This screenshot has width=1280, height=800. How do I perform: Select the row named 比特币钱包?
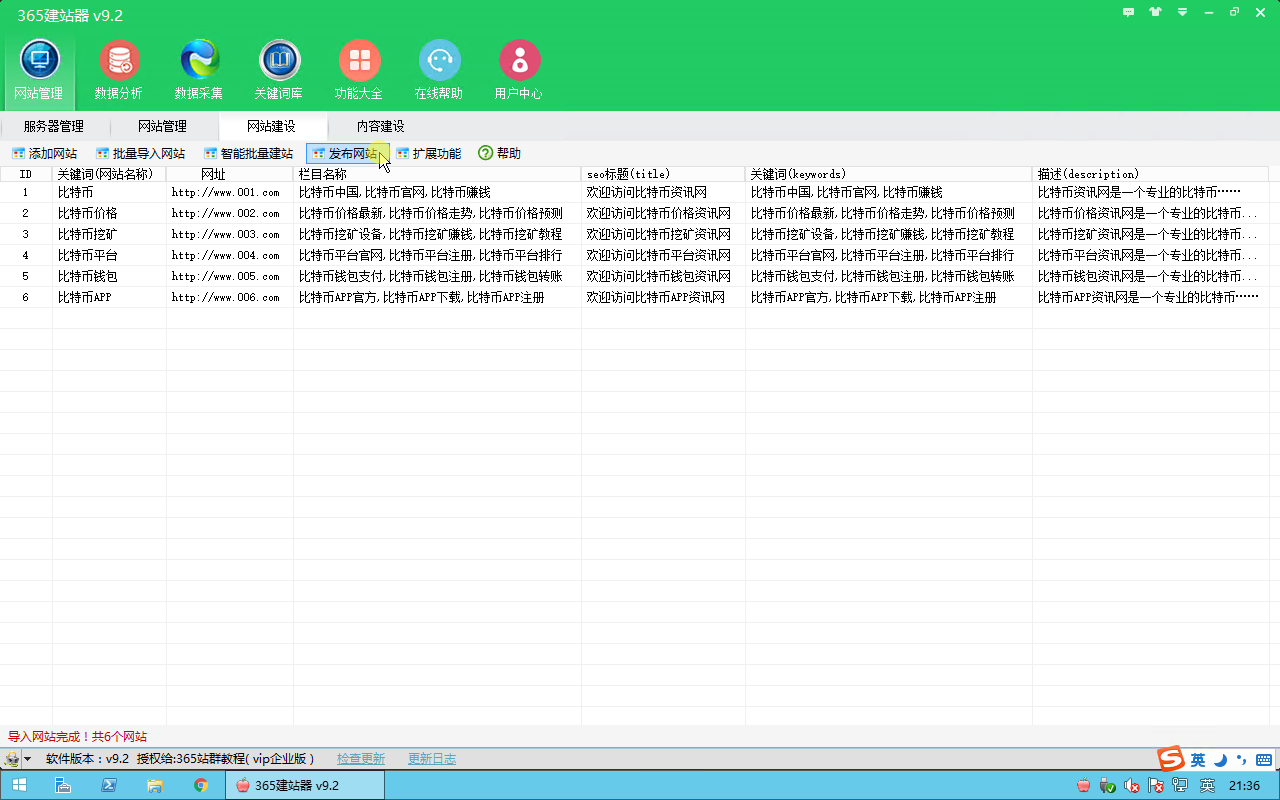click(634, 276)
